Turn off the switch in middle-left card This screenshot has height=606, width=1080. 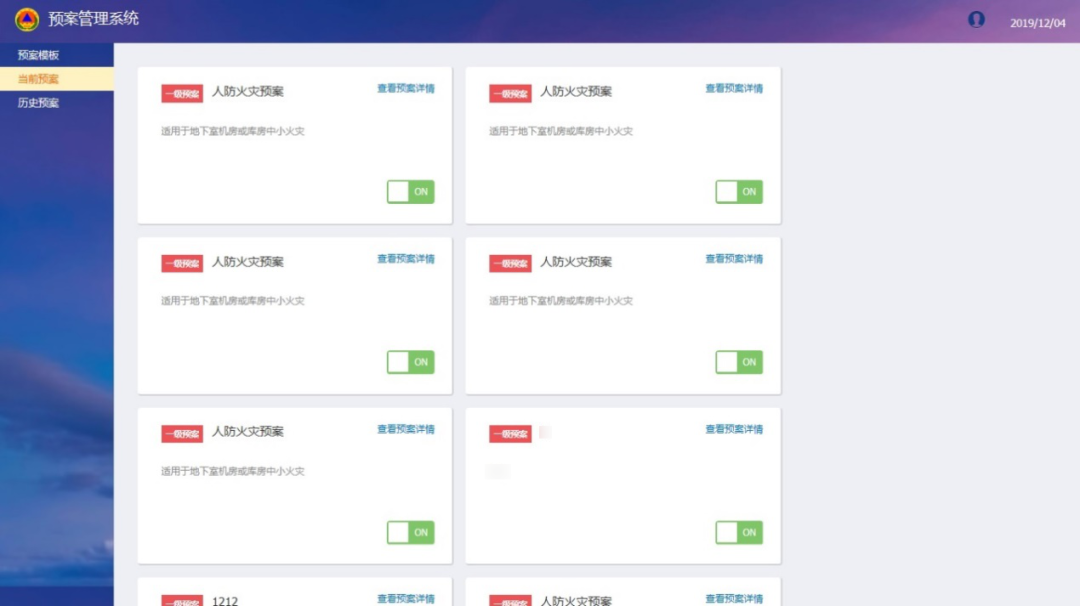pyautogui.click(x=410, y=362)
